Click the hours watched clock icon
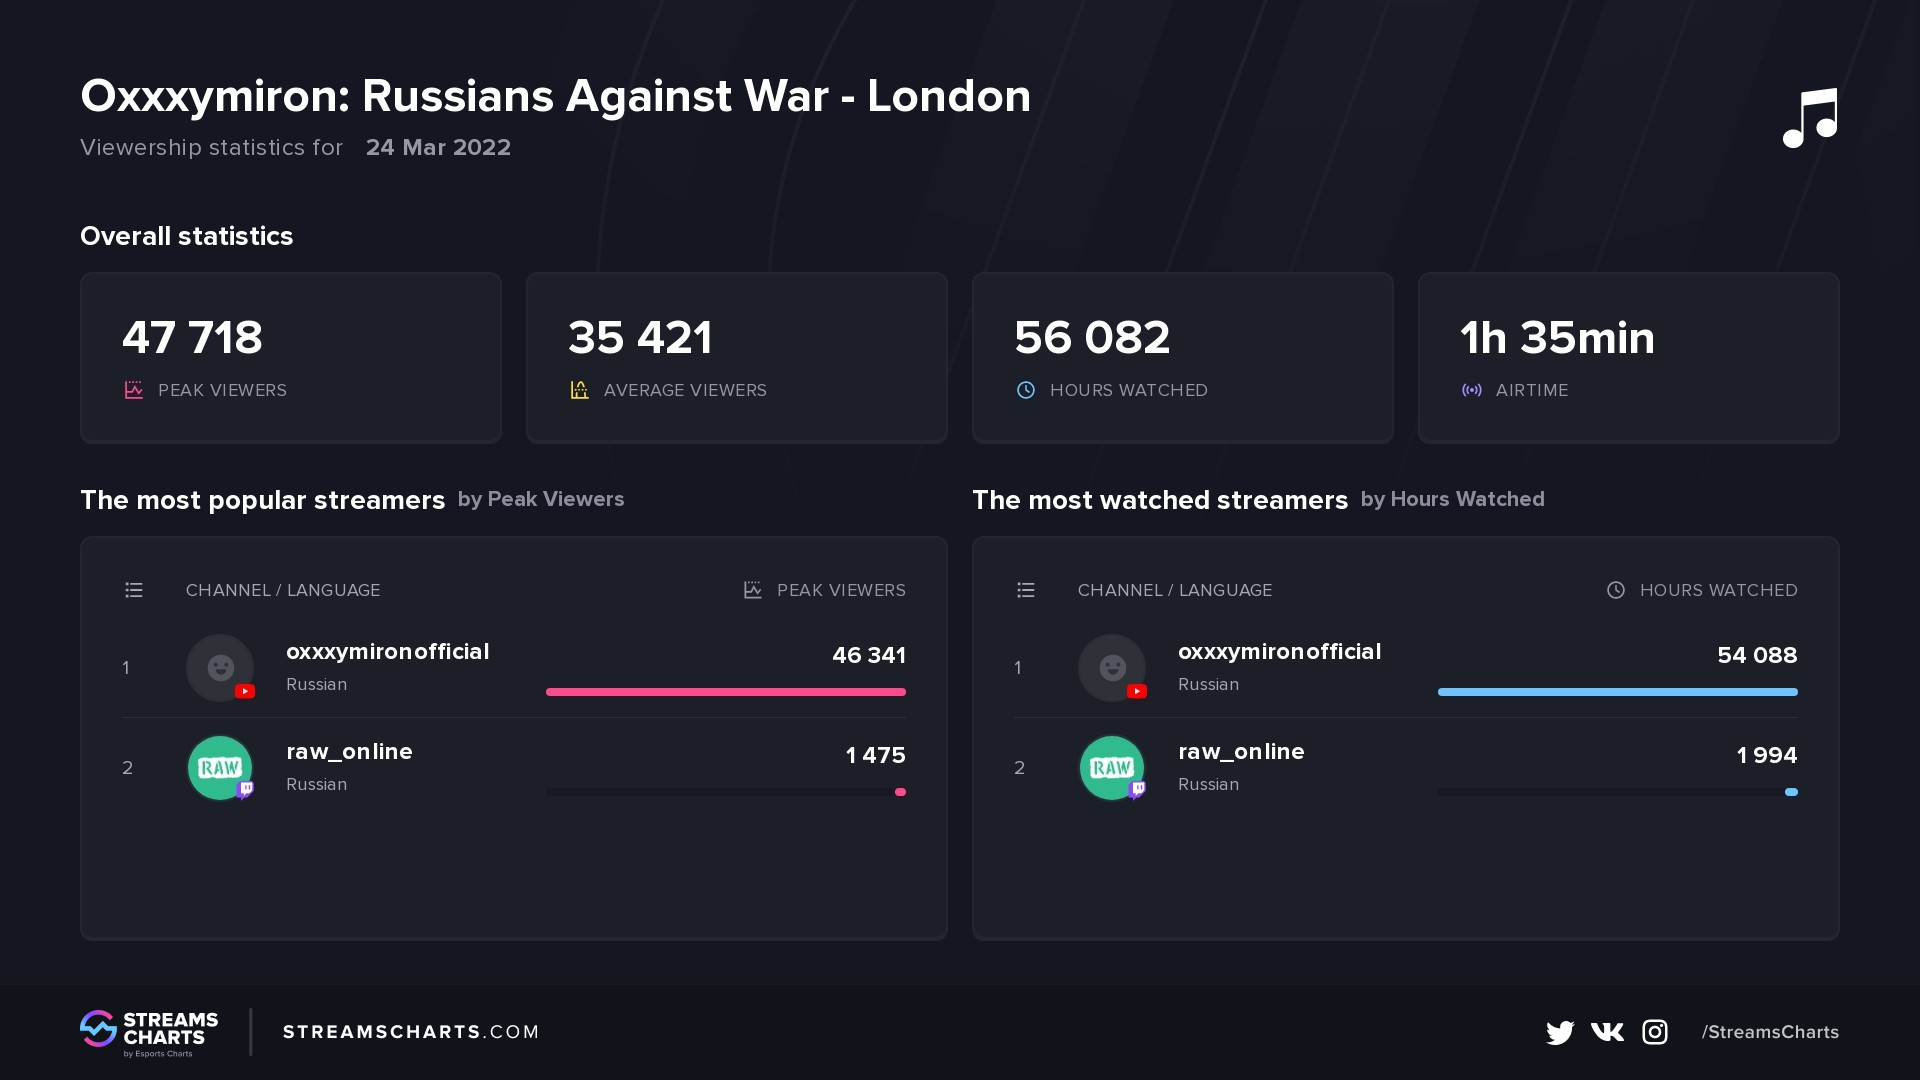 (1026, 390)
